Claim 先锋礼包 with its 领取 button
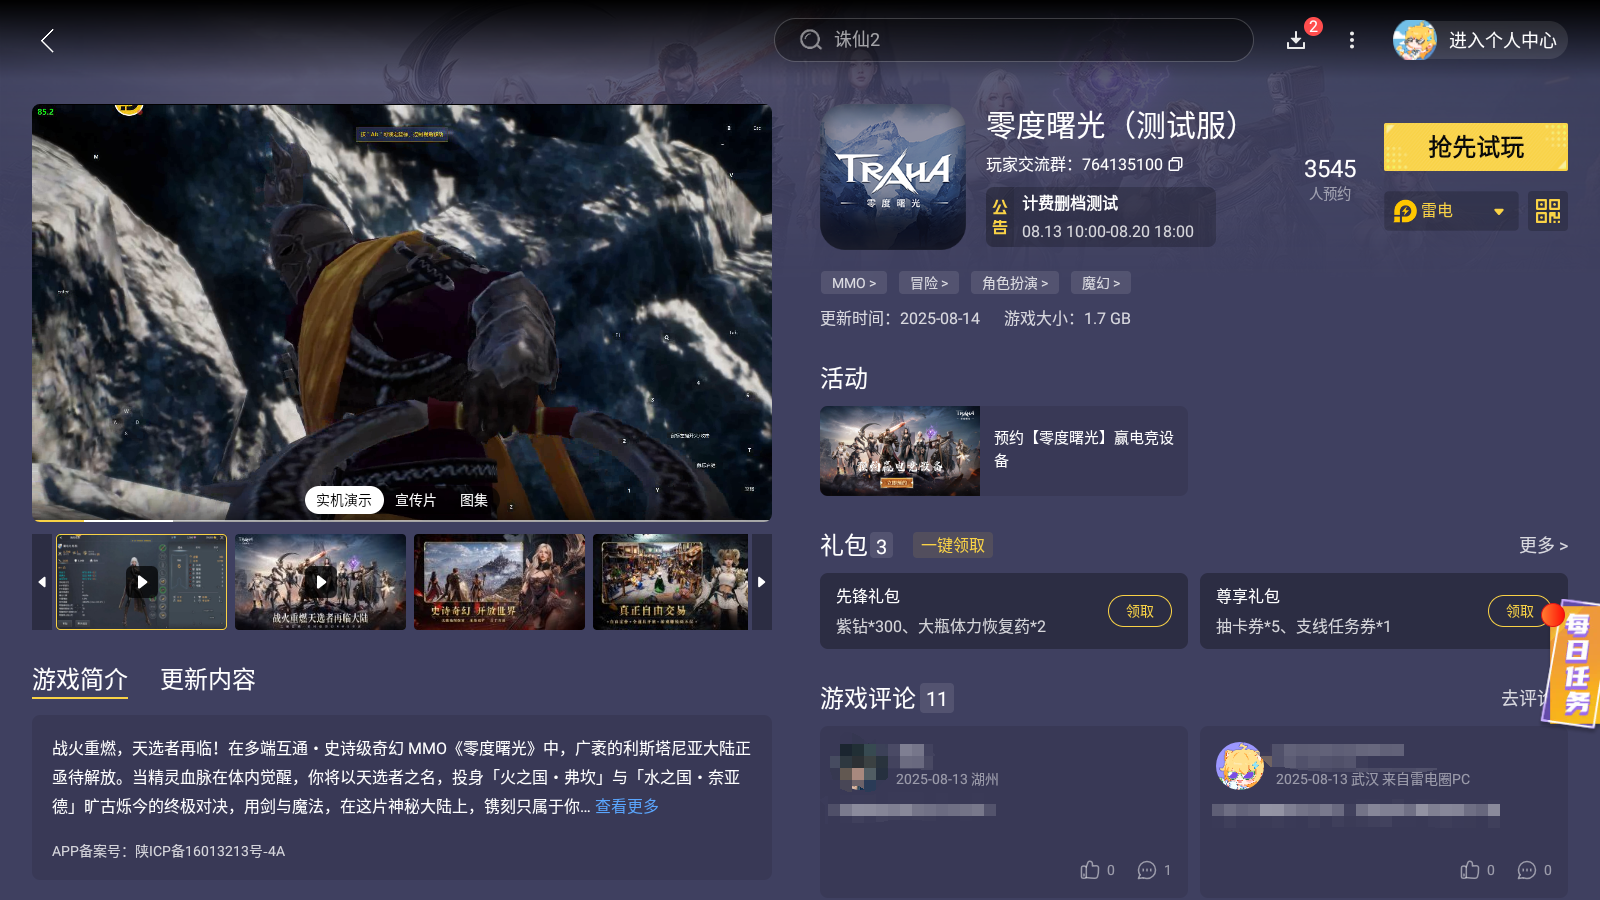This screenshot has height=900, width=1600. pos(1140,611)
